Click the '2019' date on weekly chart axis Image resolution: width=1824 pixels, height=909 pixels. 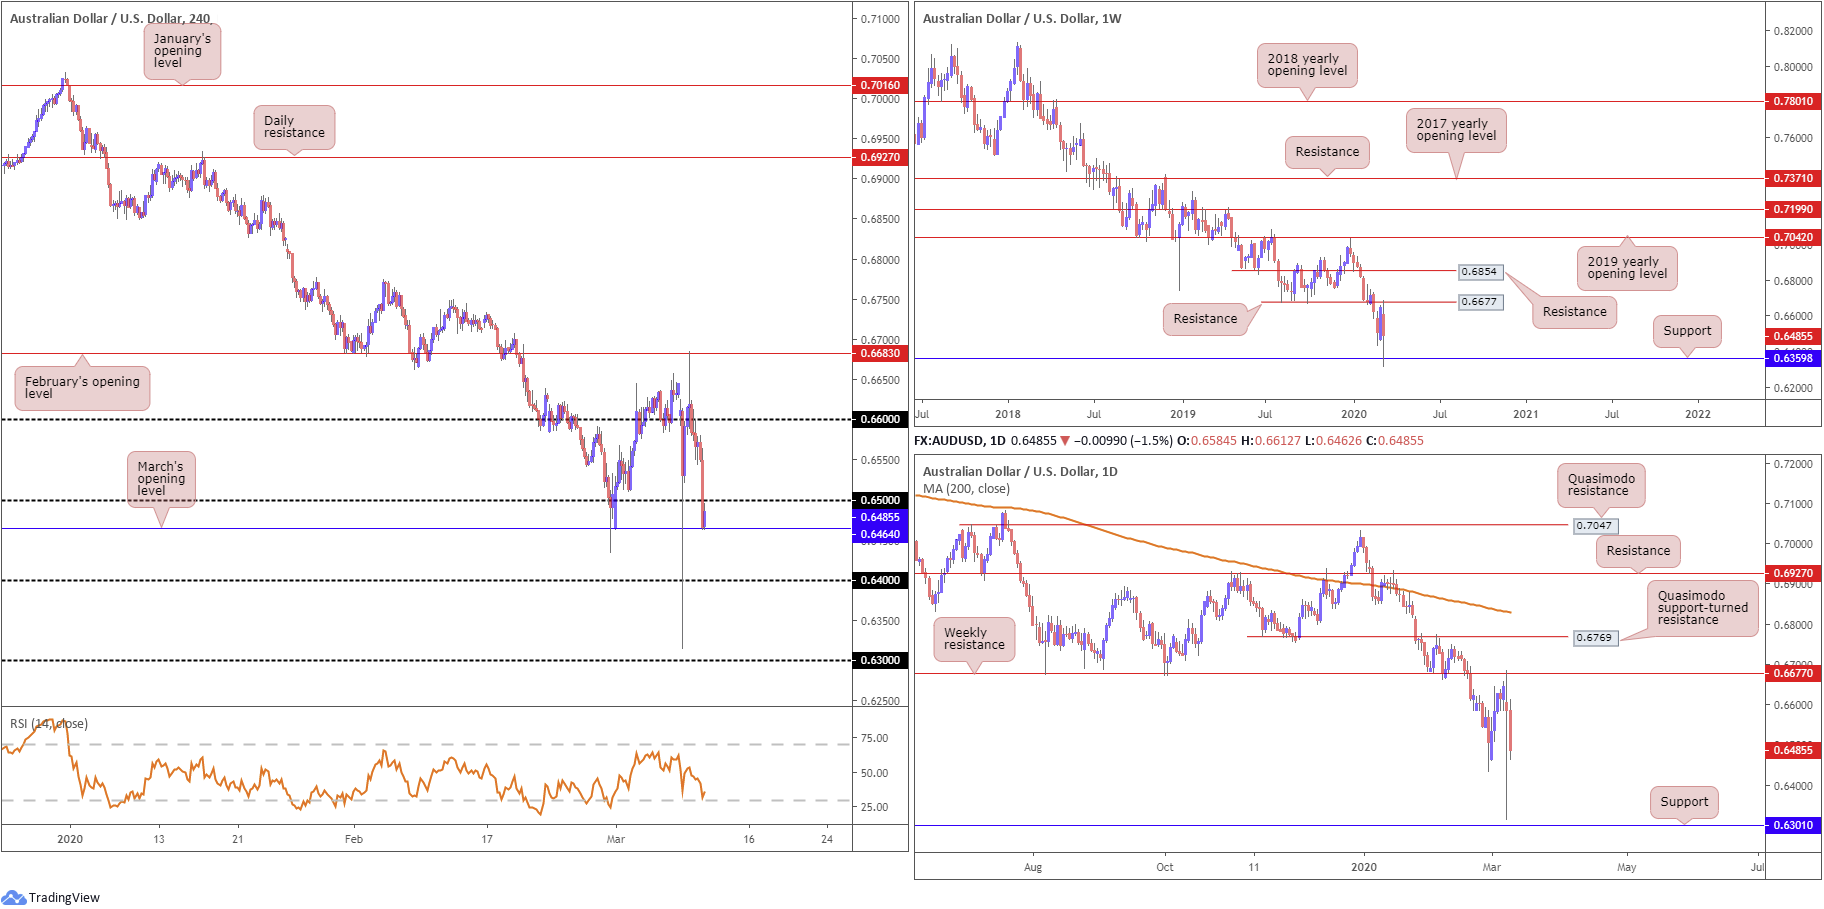[1183, 414]
